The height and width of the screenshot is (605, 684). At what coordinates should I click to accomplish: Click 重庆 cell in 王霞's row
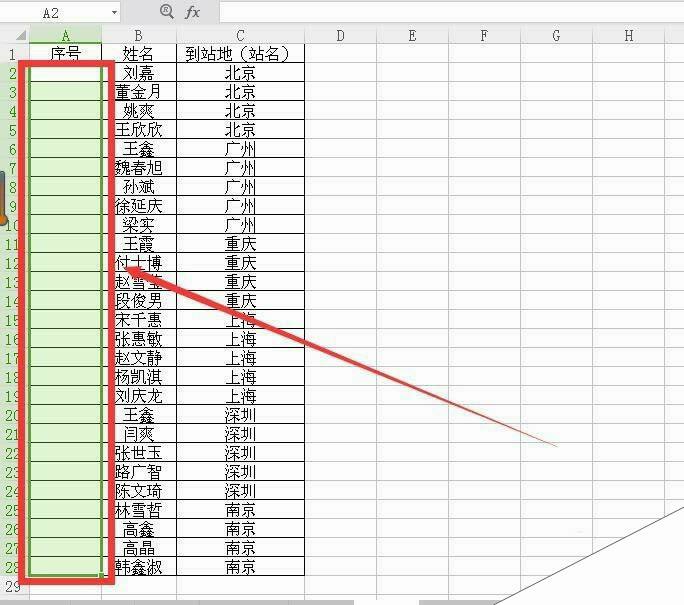[x=240, y=243]
